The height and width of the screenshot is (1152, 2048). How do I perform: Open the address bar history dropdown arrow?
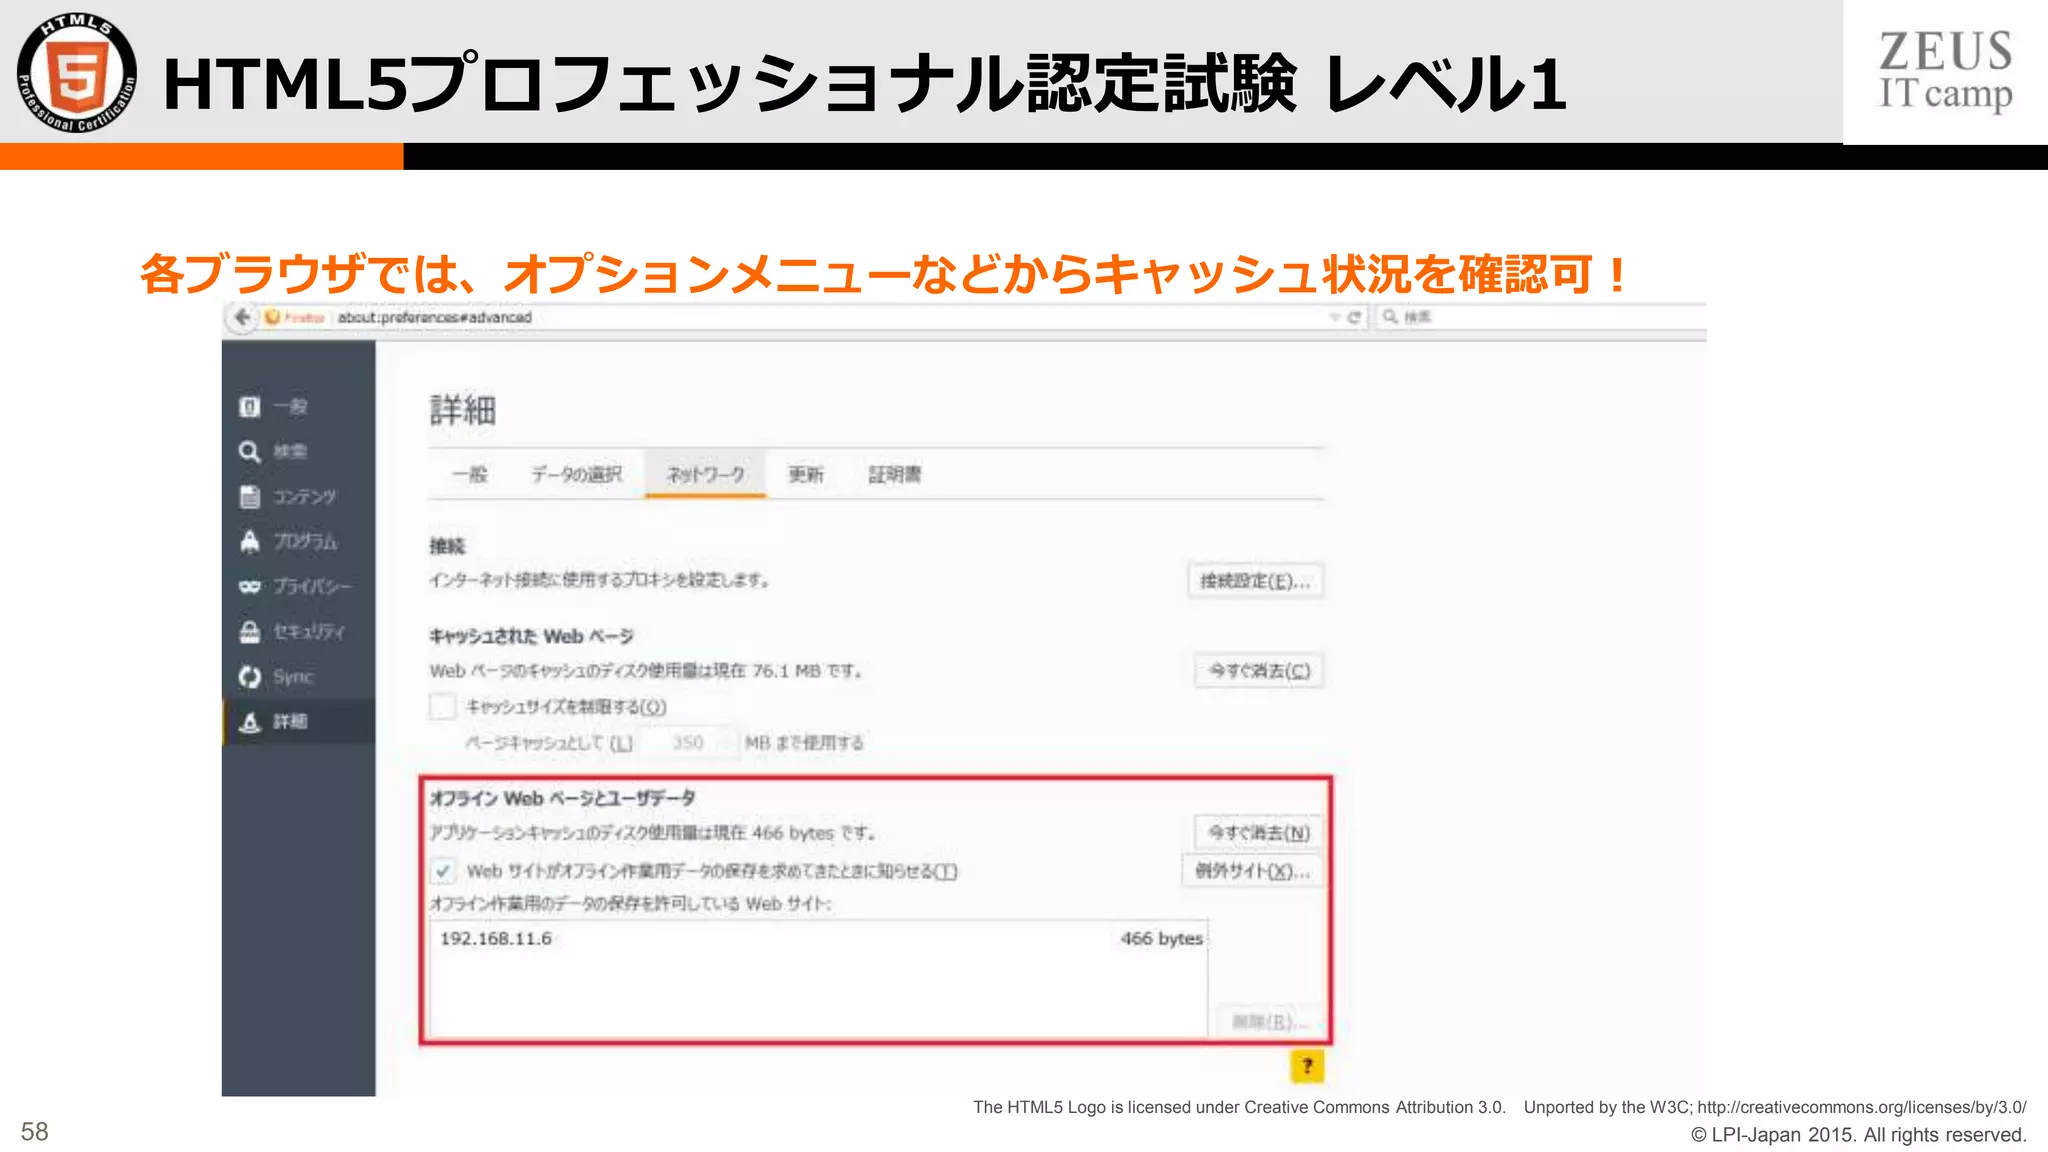(1334, 318)
